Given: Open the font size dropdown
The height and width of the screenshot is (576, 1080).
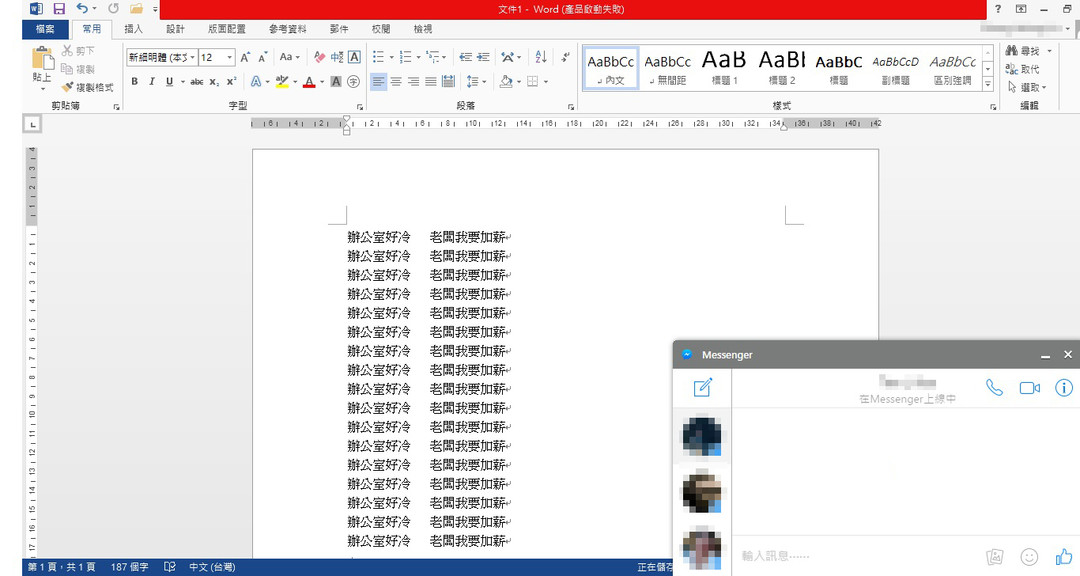Looking at the screenshot, I should point(230,57).
